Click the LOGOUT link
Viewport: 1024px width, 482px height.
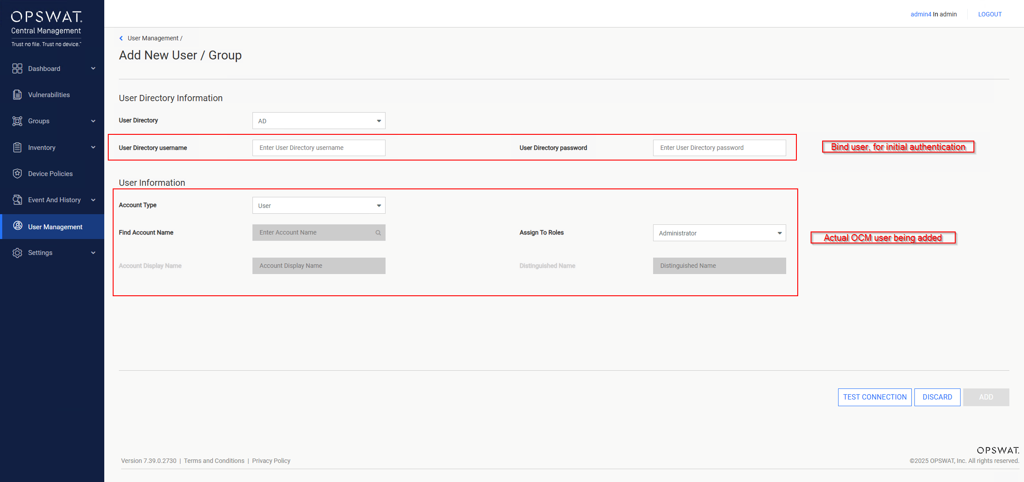click(989, 14)
